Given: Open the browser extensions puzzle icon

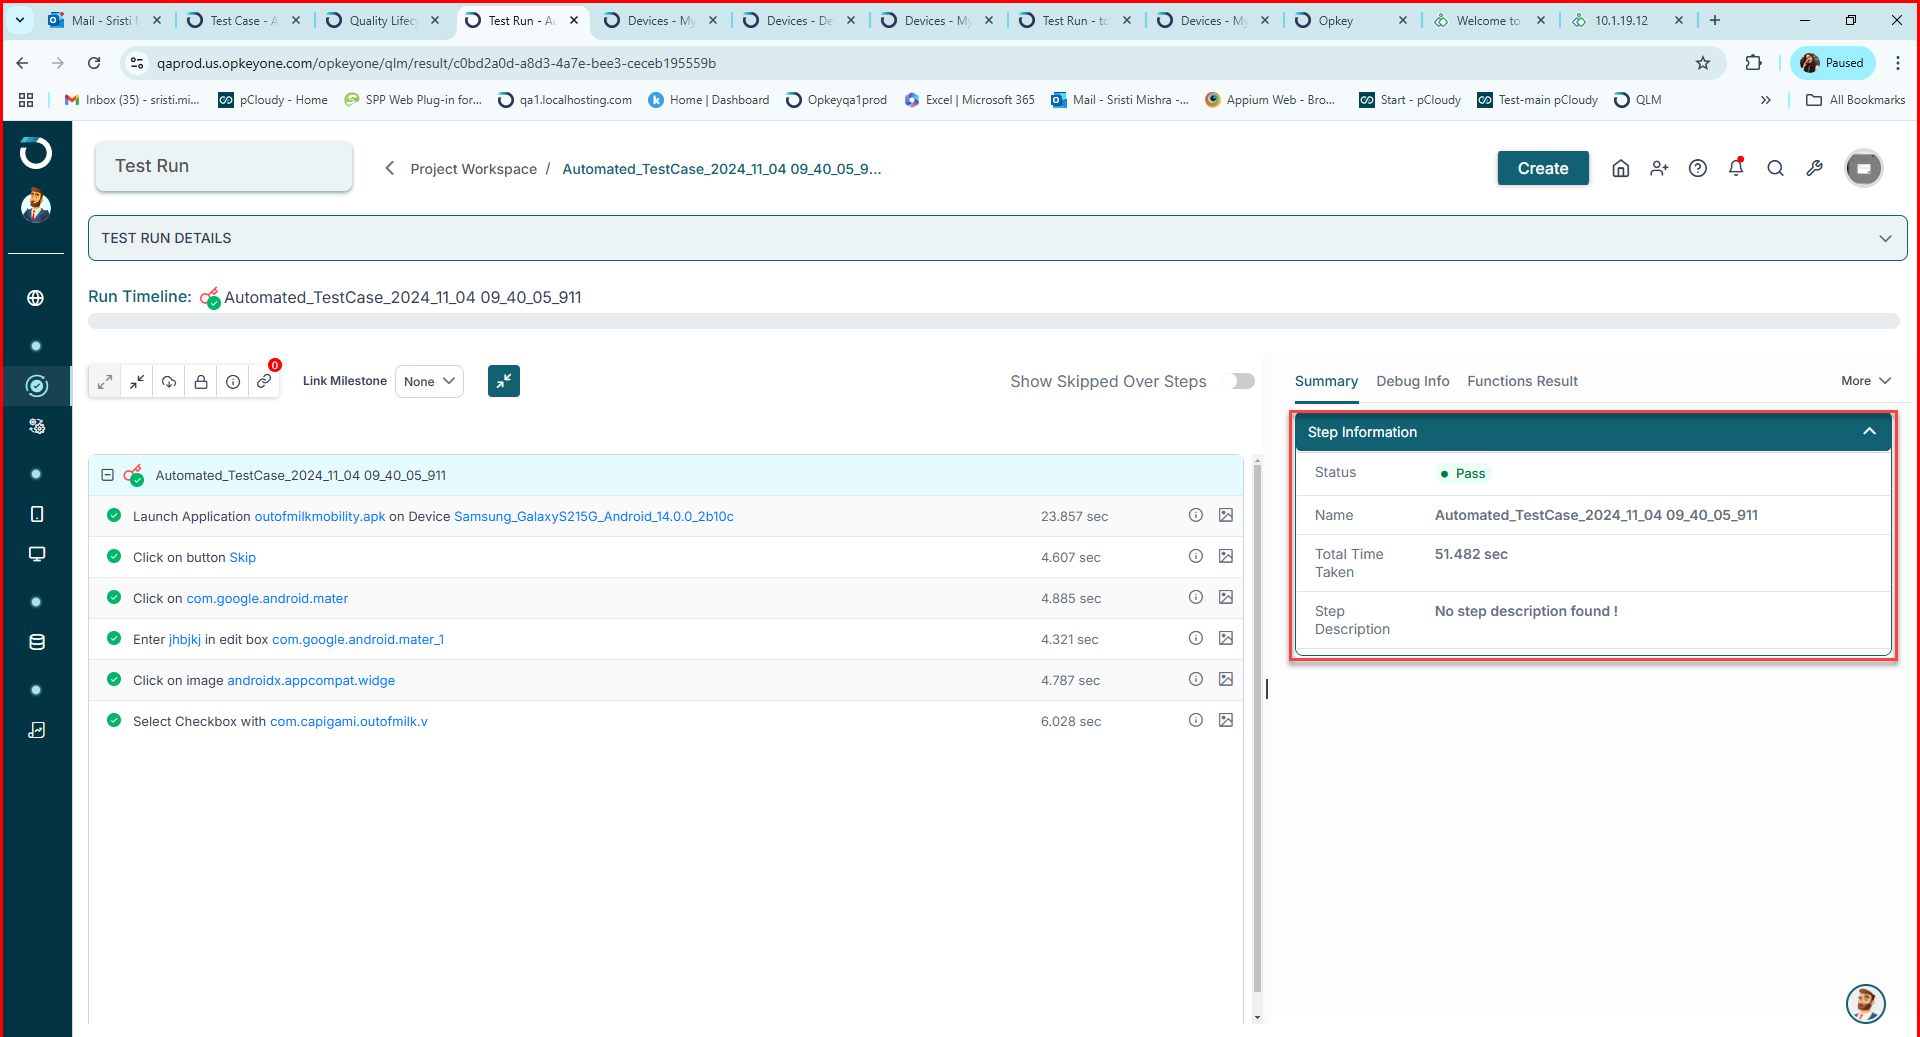Looking at the screenshot, I should (x=1753, y=63).
